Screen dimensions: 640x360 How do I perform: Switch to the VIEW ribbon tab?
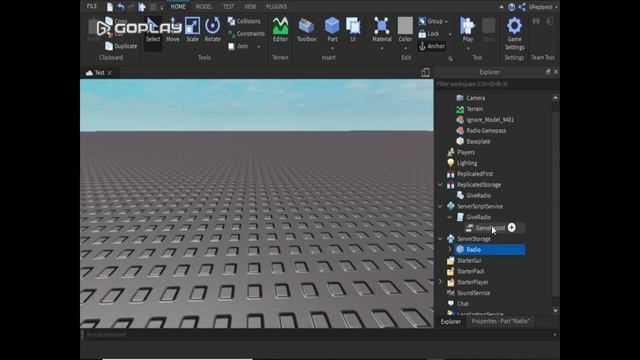pyautogui.click(x=250, y=7)
